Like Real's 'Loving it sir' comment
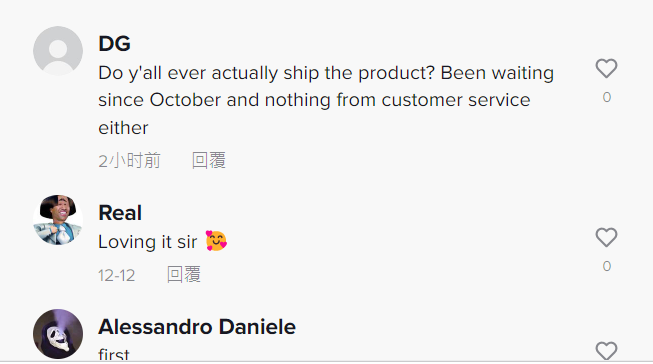 pos(606,237)
